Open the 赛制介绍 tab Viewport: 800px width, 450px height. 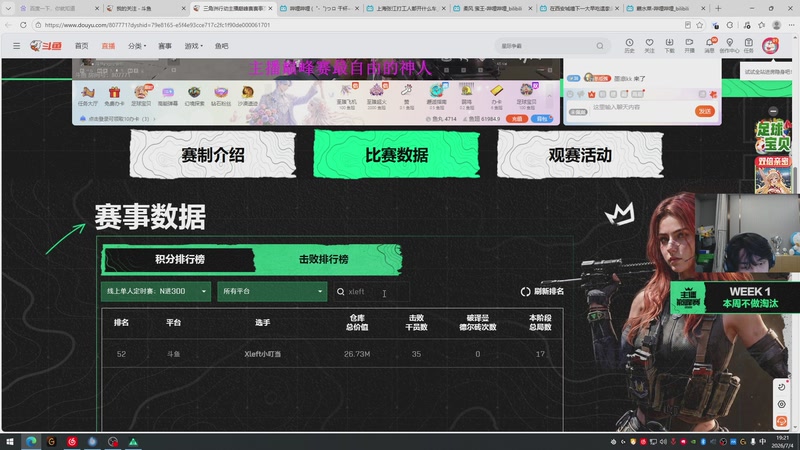[x=213, y=155]
